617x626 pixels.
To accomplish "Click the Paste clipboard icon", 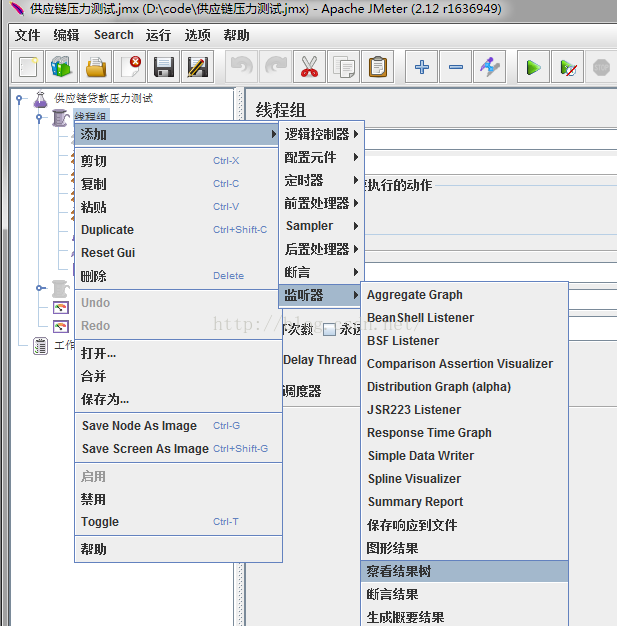I will (x=377, y=67).
